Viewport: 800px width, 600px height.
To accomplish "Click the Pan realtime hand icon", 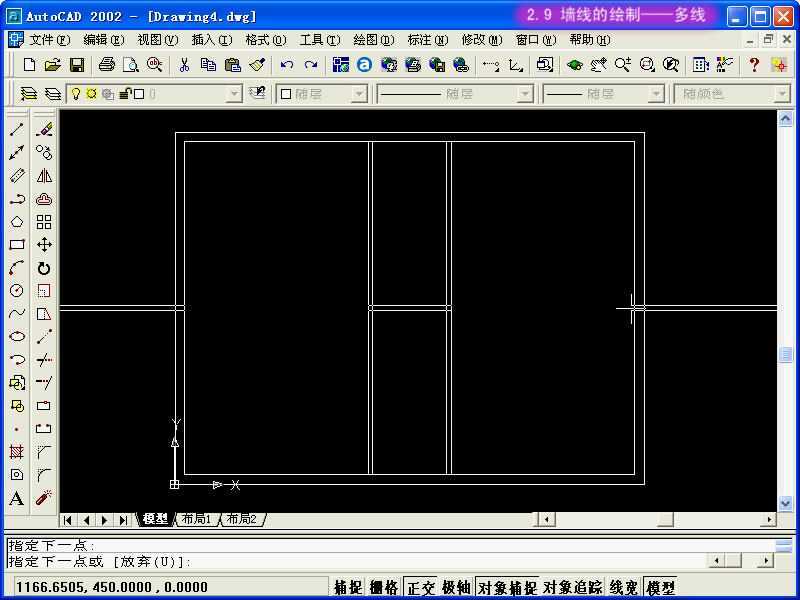I will (x=598, y=65).
